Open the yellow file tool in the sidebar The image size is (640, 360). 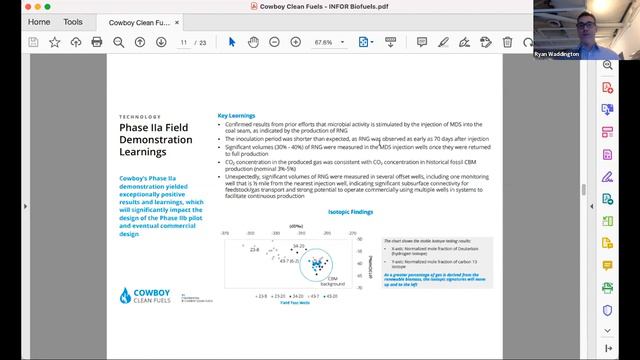[607, 243]
